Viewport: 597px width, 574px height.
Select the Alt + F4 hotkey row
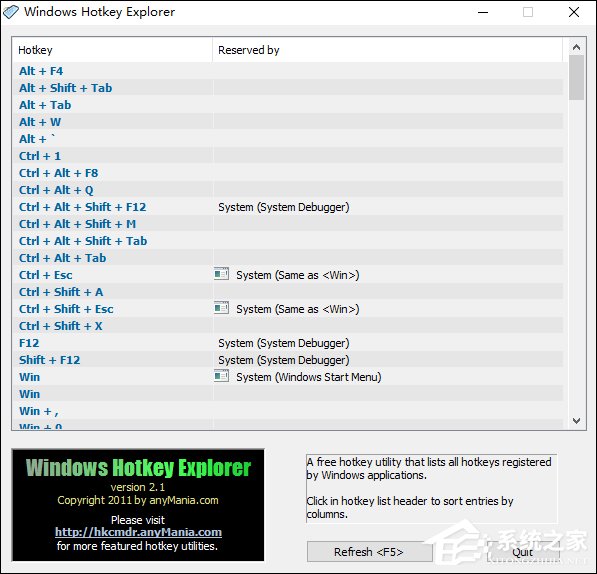pyautogui.click(x=287, y=71)
